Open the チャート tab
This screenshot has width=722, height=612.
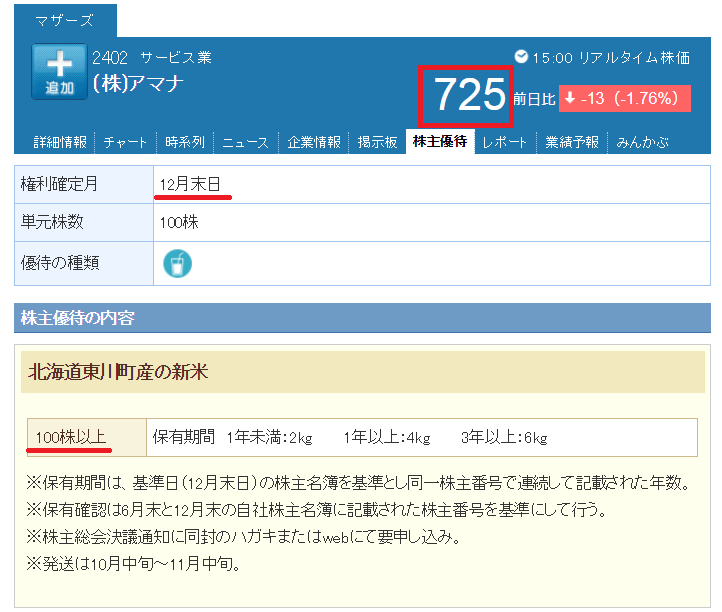125,142
